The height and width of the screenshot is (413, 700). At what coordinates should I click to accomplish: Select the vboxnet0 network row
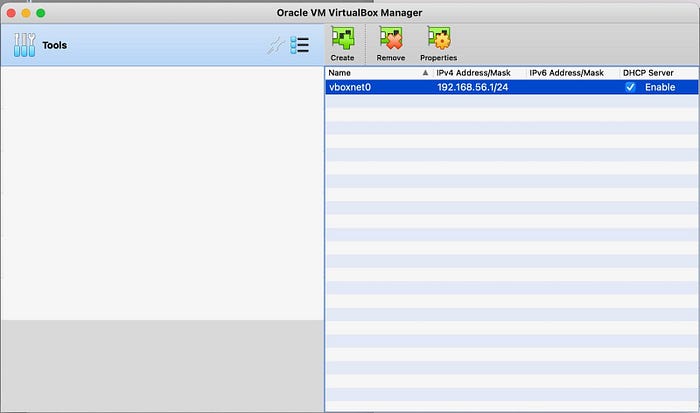click(x=512, y=87)
